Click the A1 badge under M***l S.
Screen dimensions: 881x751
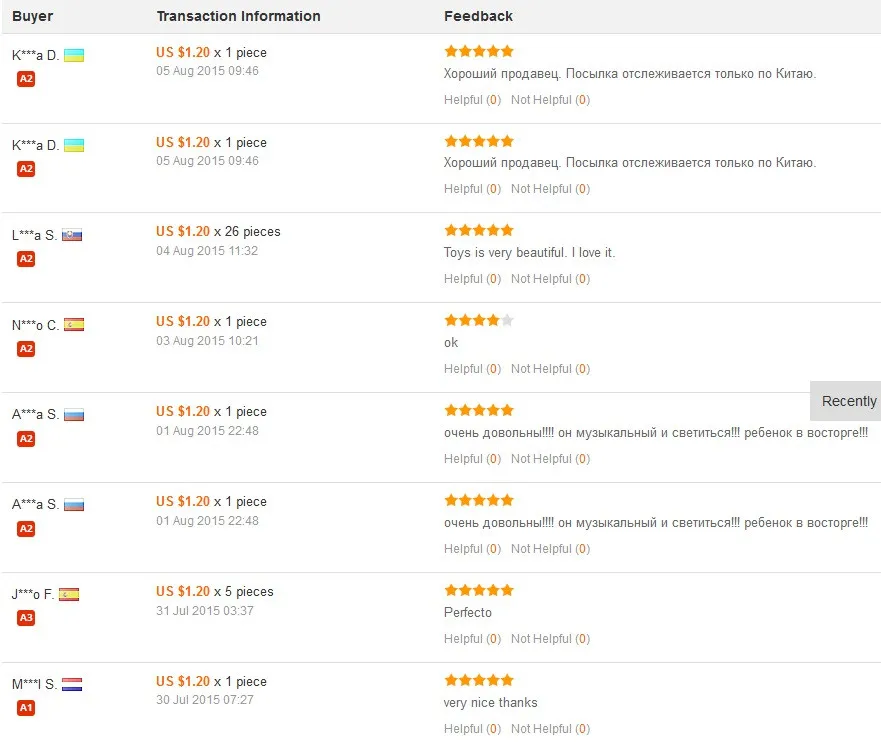(x=26, y=708)
